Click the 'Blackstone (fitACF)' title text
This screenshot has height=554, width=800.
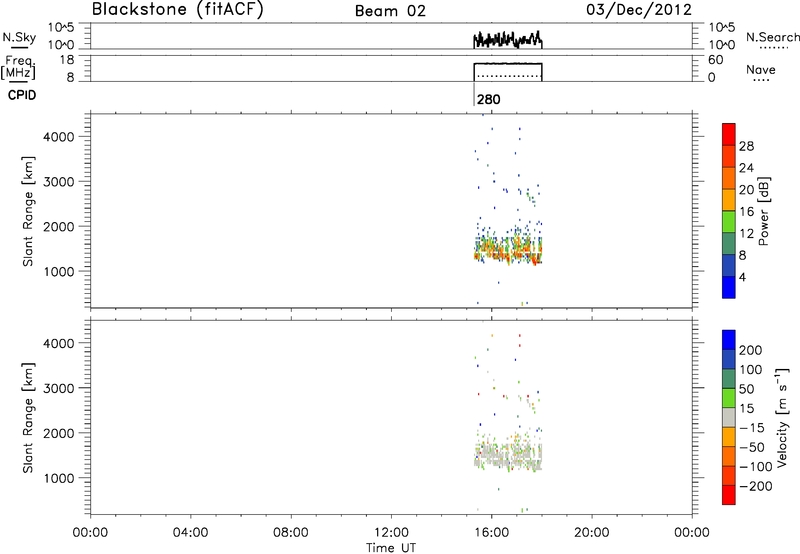[178, 10]
